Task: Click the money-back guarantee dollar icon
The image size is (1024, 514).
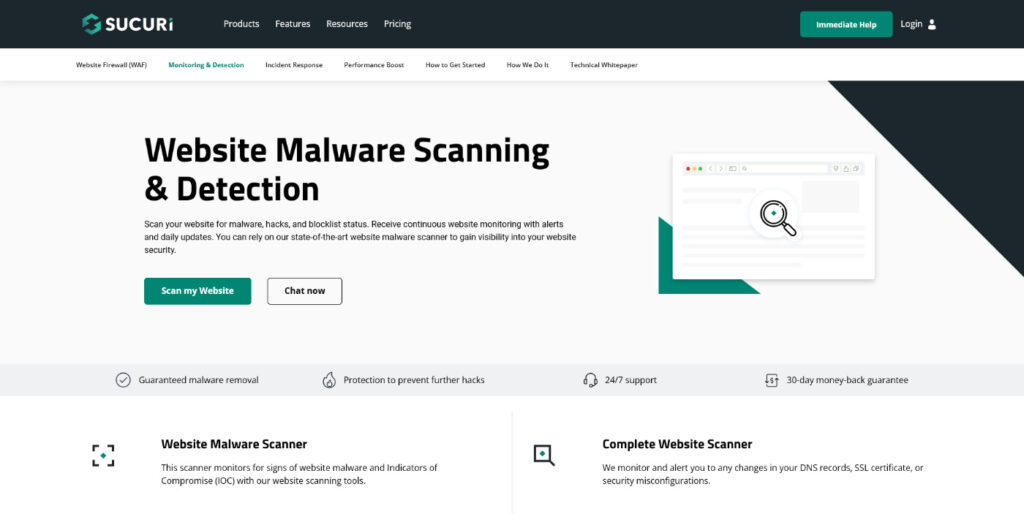Action: (x=771, y=380)
